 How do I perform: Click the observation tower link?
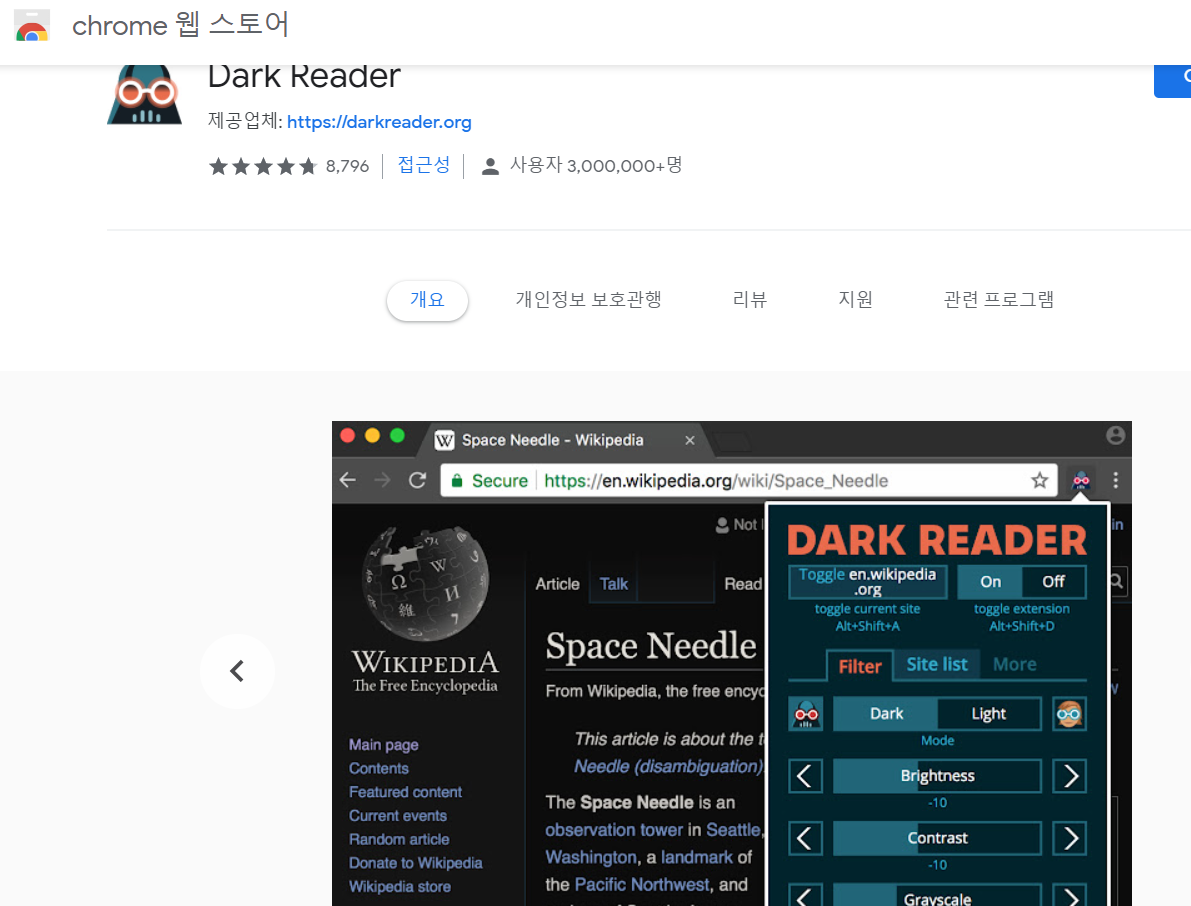614,830
